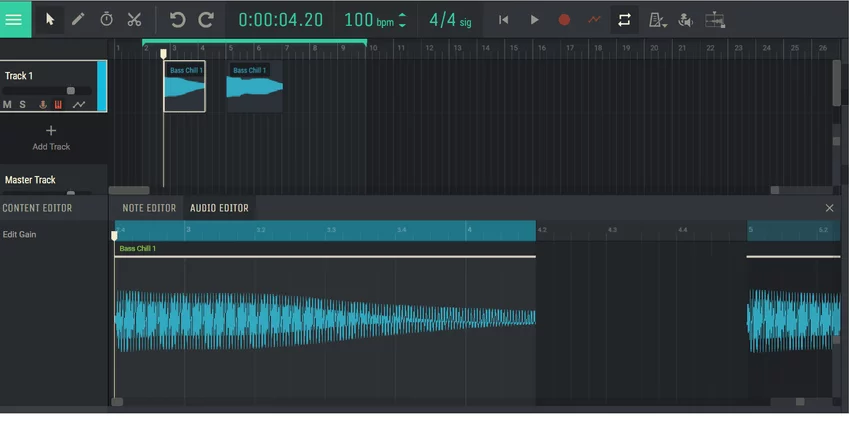Select the pencil draw tool
Image resolution: width=850 pixels, height=428 pixels.
pos(78,20)
